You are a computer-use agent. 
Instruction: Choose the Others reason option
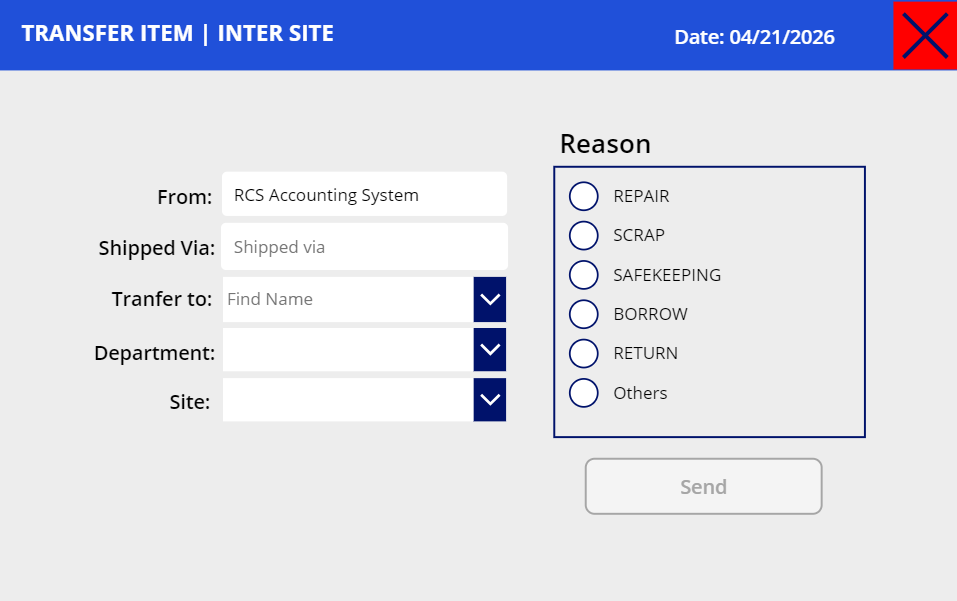(x=583, y=393)
